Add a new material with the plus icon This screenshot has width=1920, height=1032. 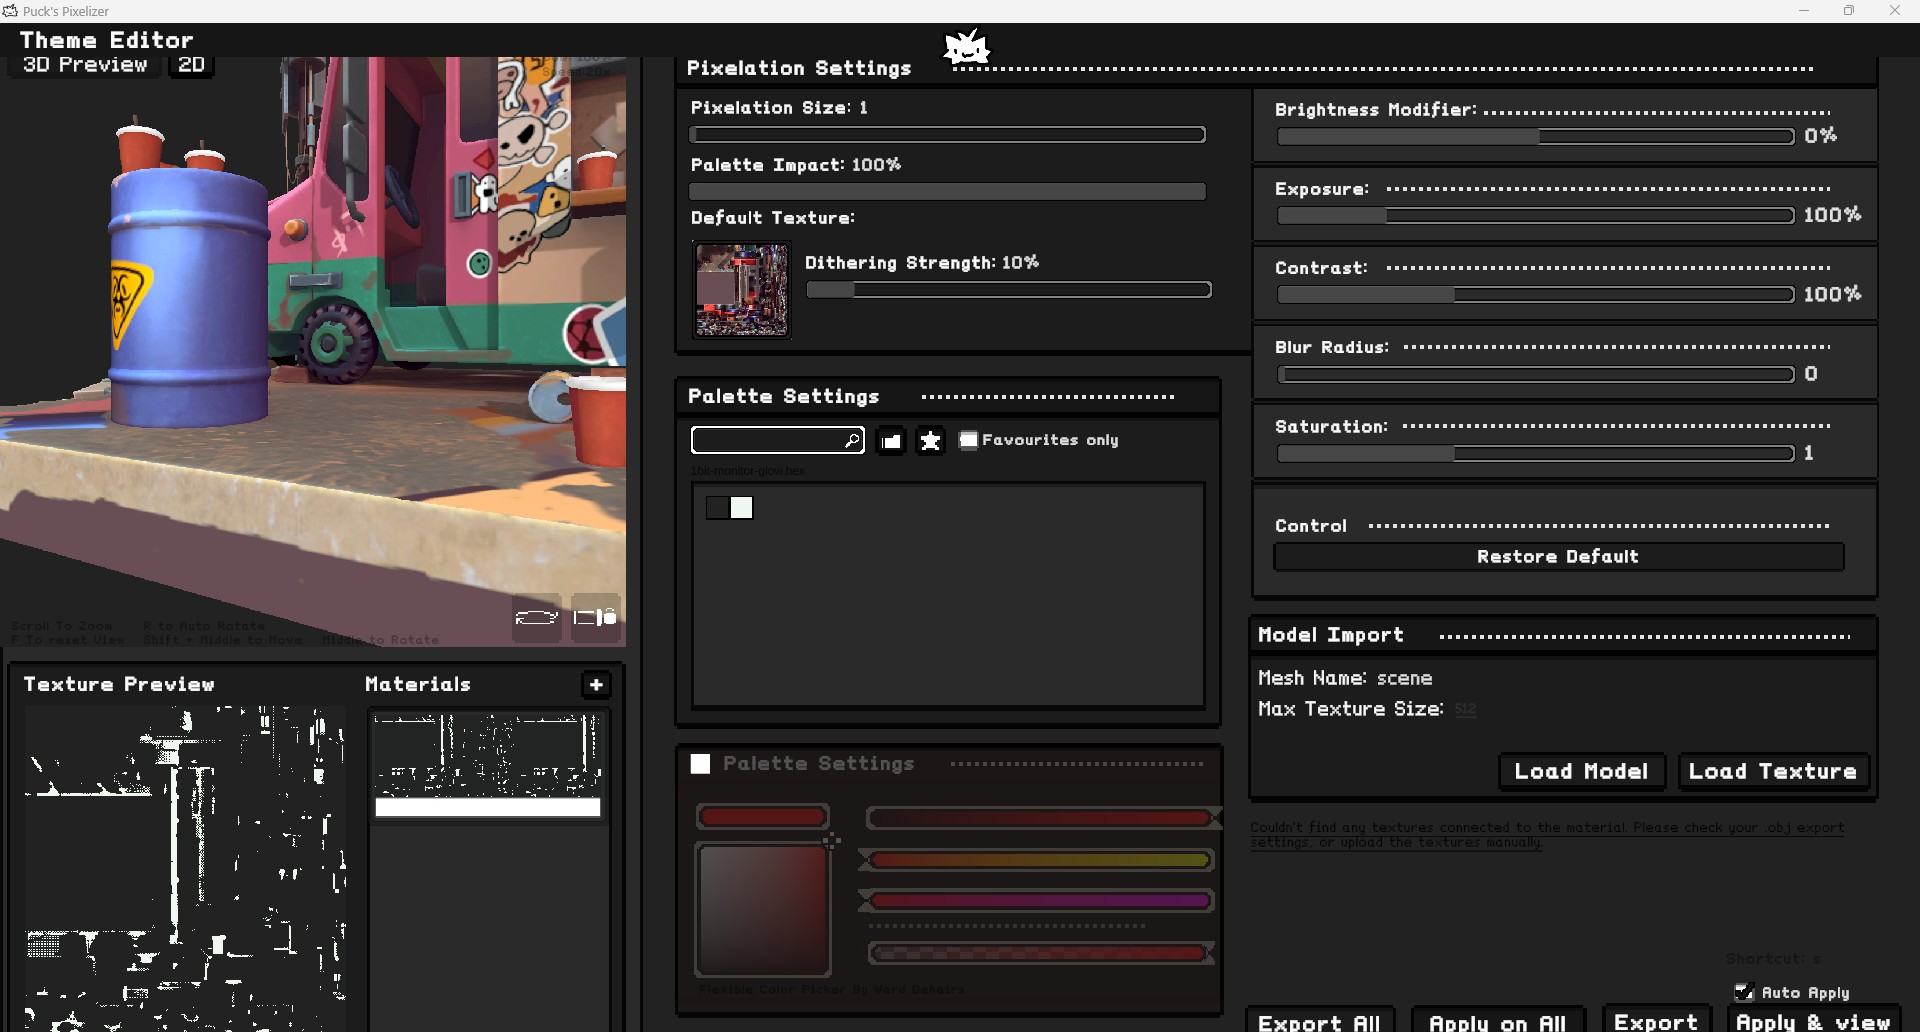tap(596, 684)
